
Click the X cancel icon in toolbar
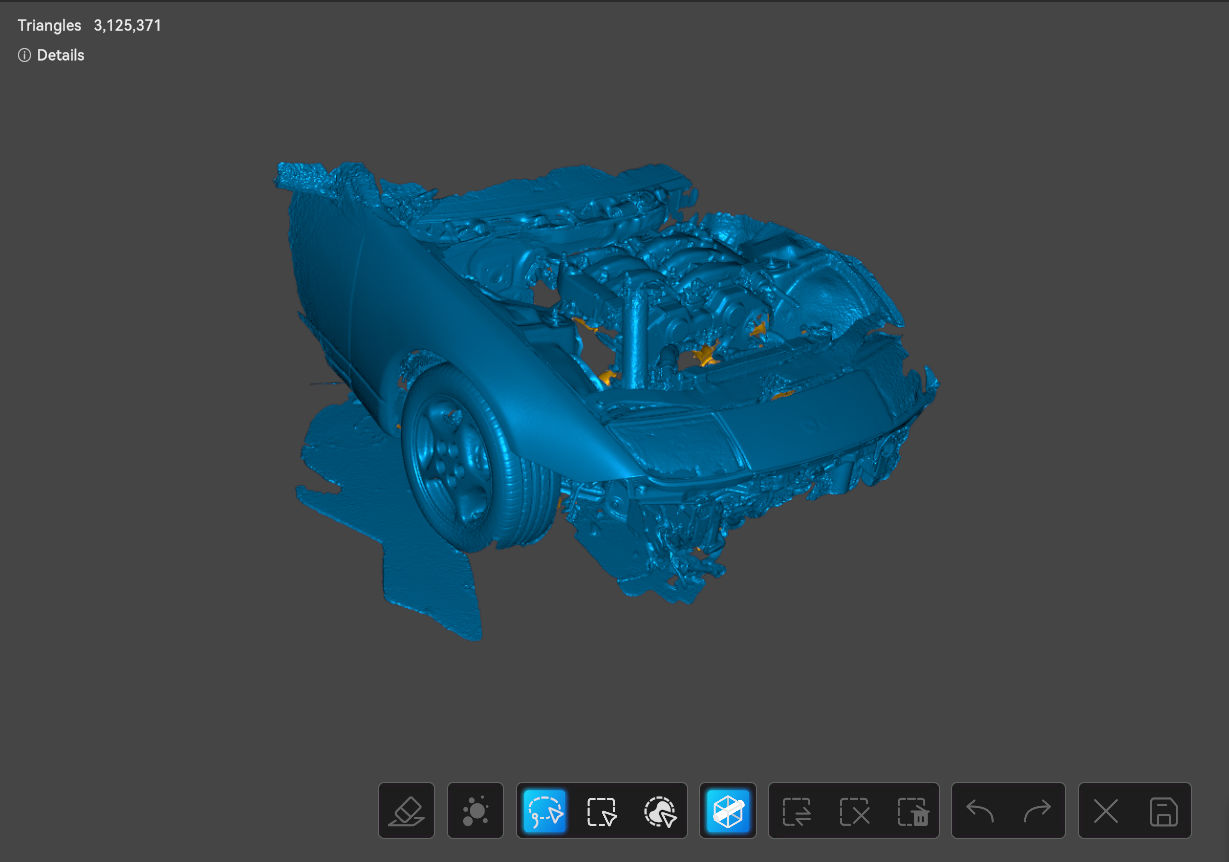1106,811
